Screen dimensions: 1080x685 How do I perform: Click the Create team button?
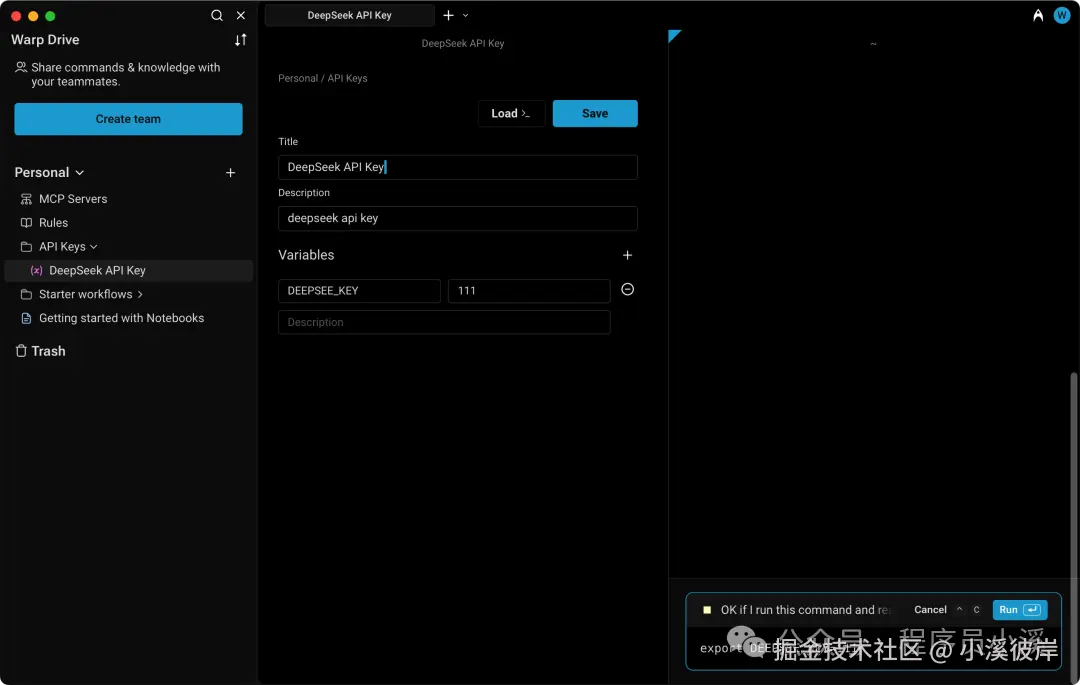click(x=128, y=119)
